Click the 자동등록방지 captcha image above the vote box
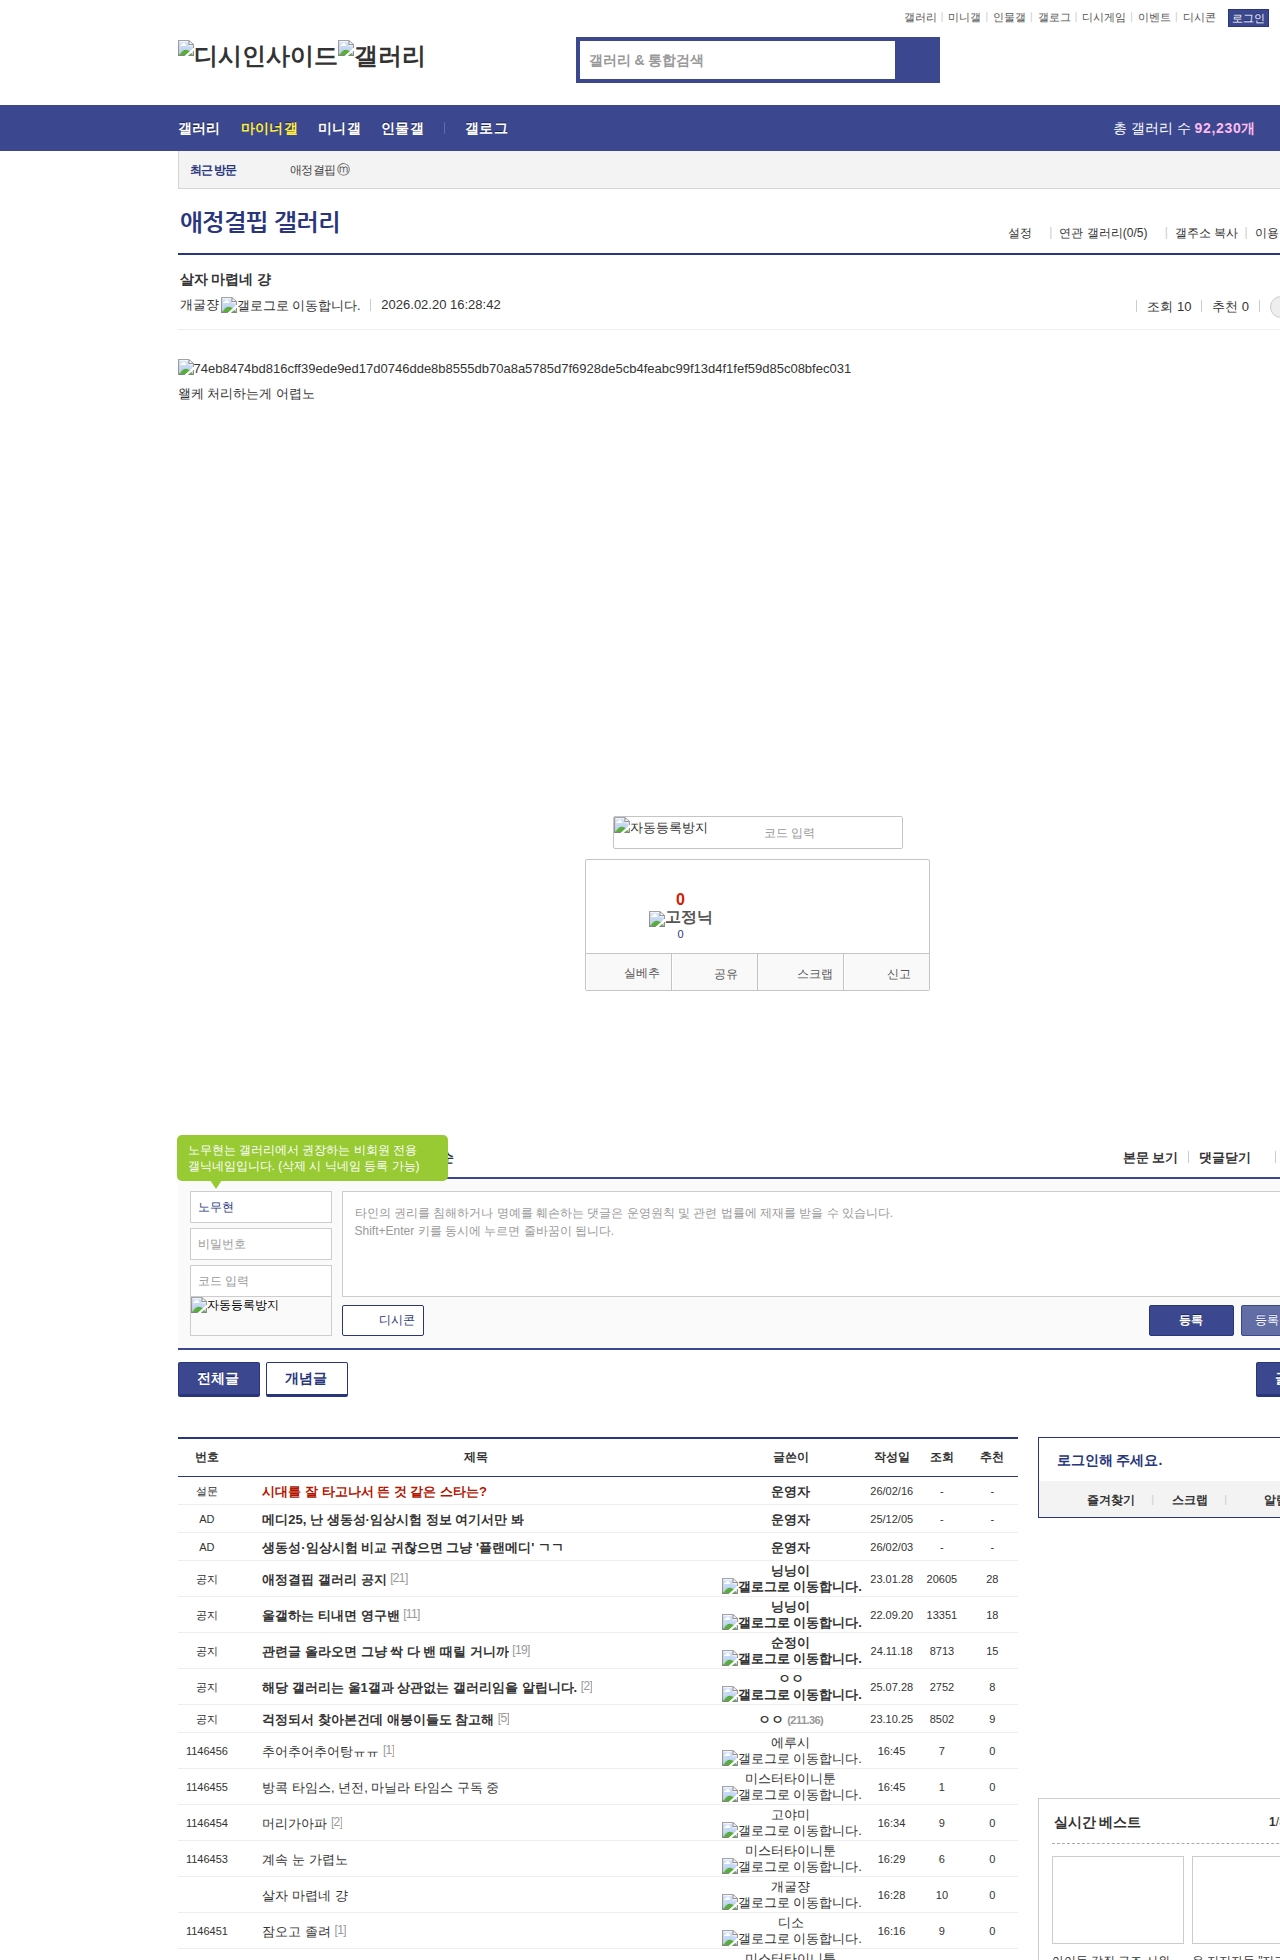The image size is (1280, 1960). (x=660, y=828)
